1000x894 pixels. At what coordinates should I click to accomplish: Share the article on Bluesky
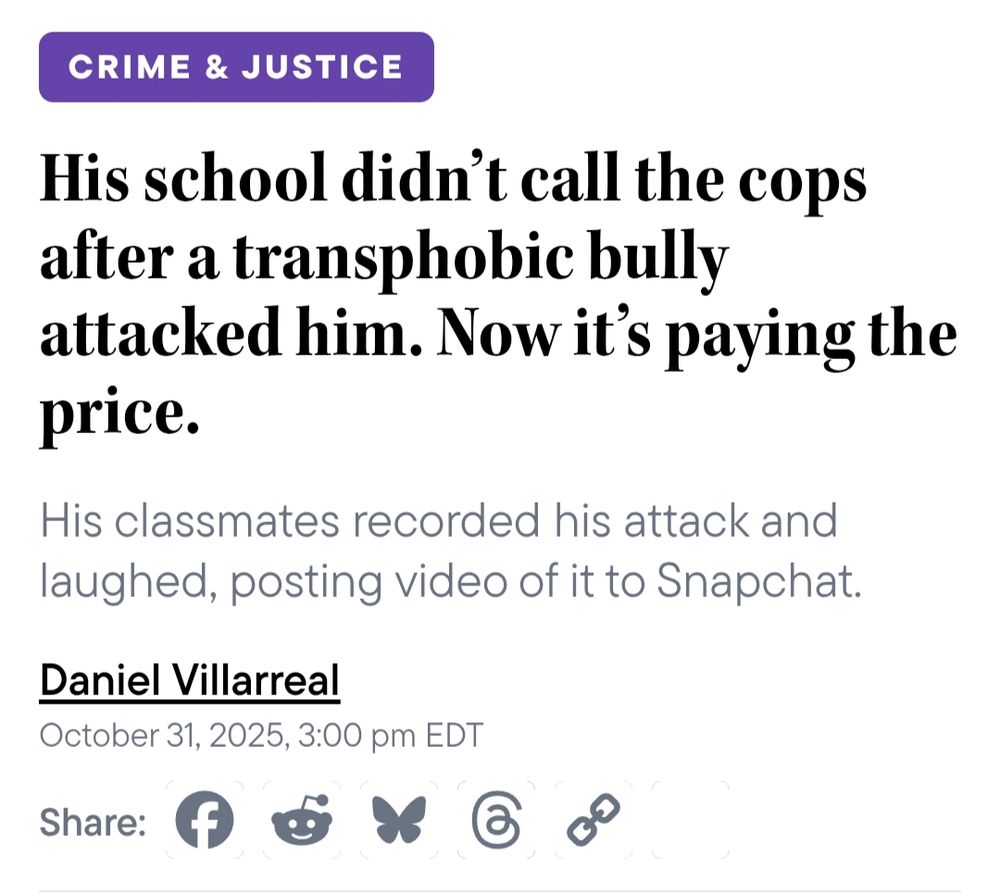(x=399, y=820)
